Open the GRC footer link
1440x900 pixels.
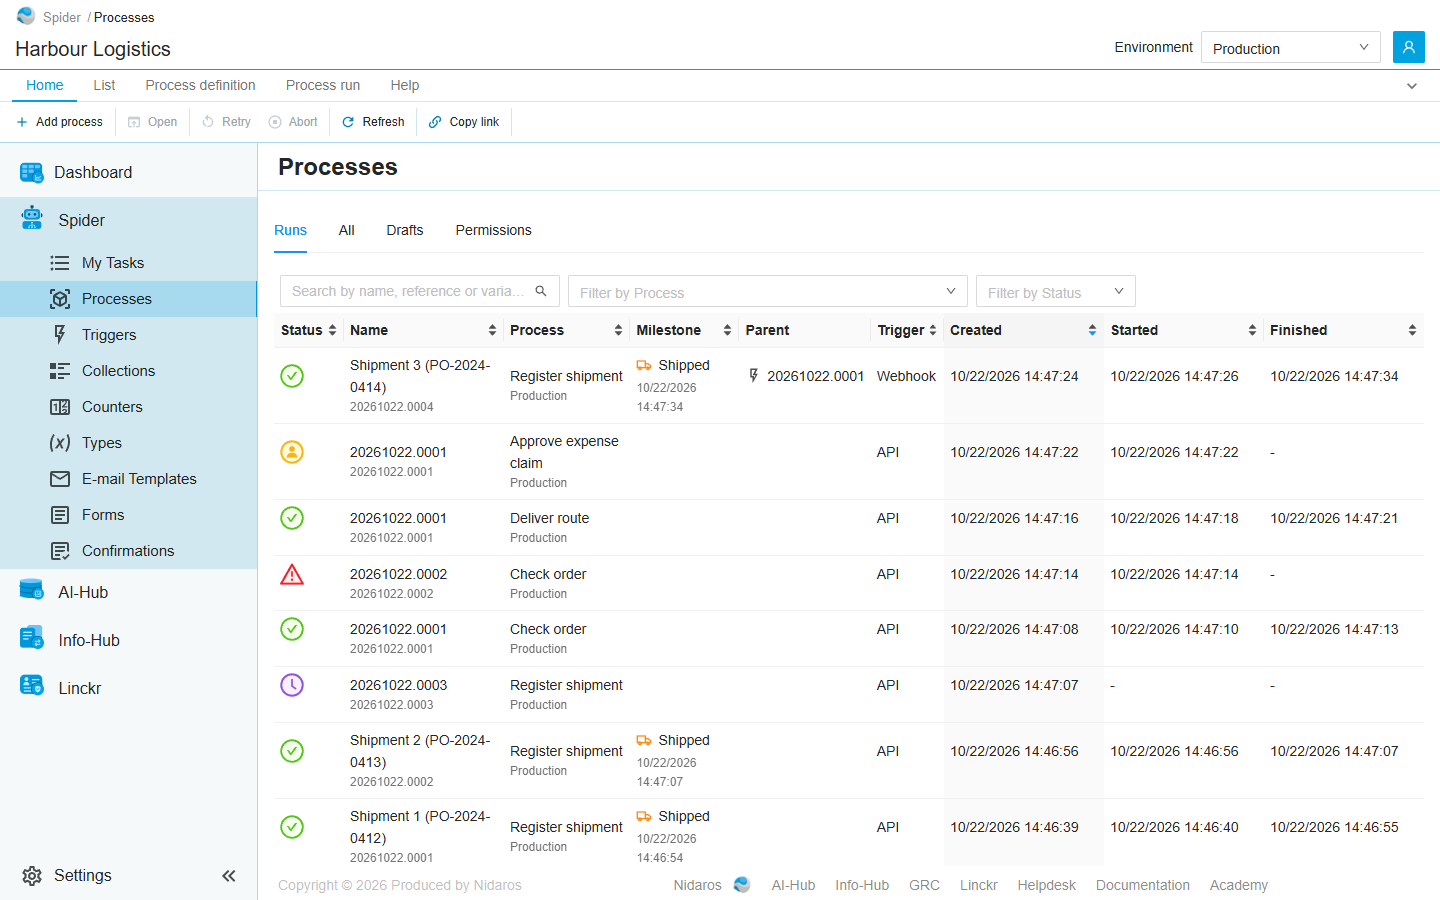click(924, 885)
